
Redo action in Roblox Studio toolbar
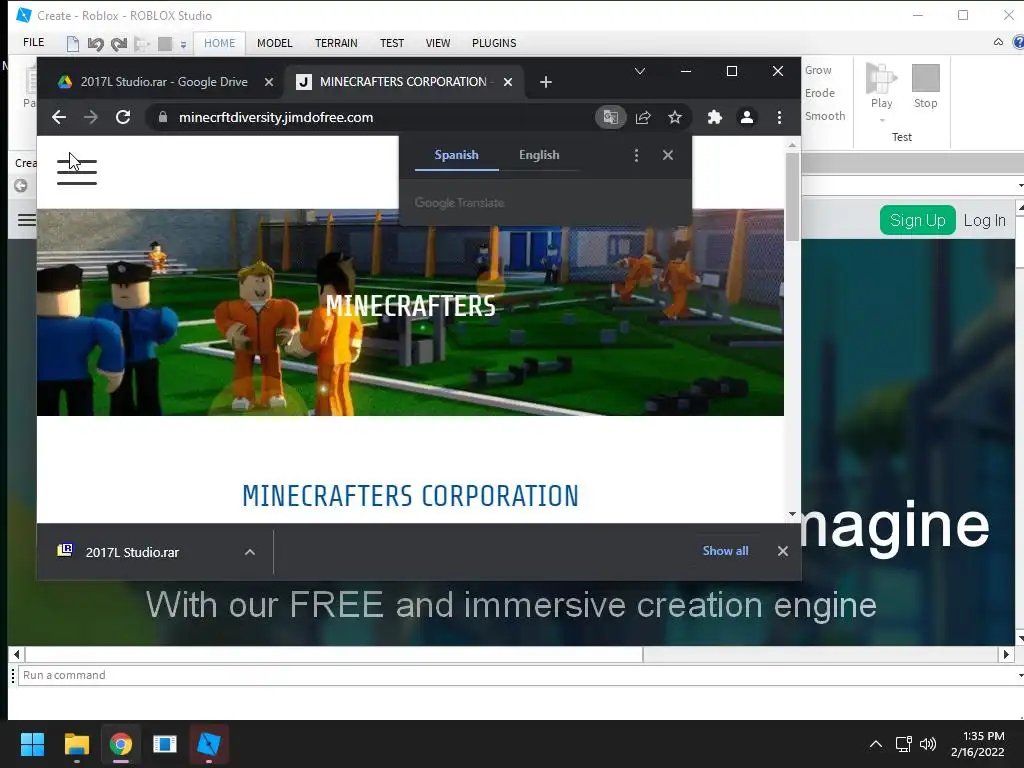[x=118, y=44]
